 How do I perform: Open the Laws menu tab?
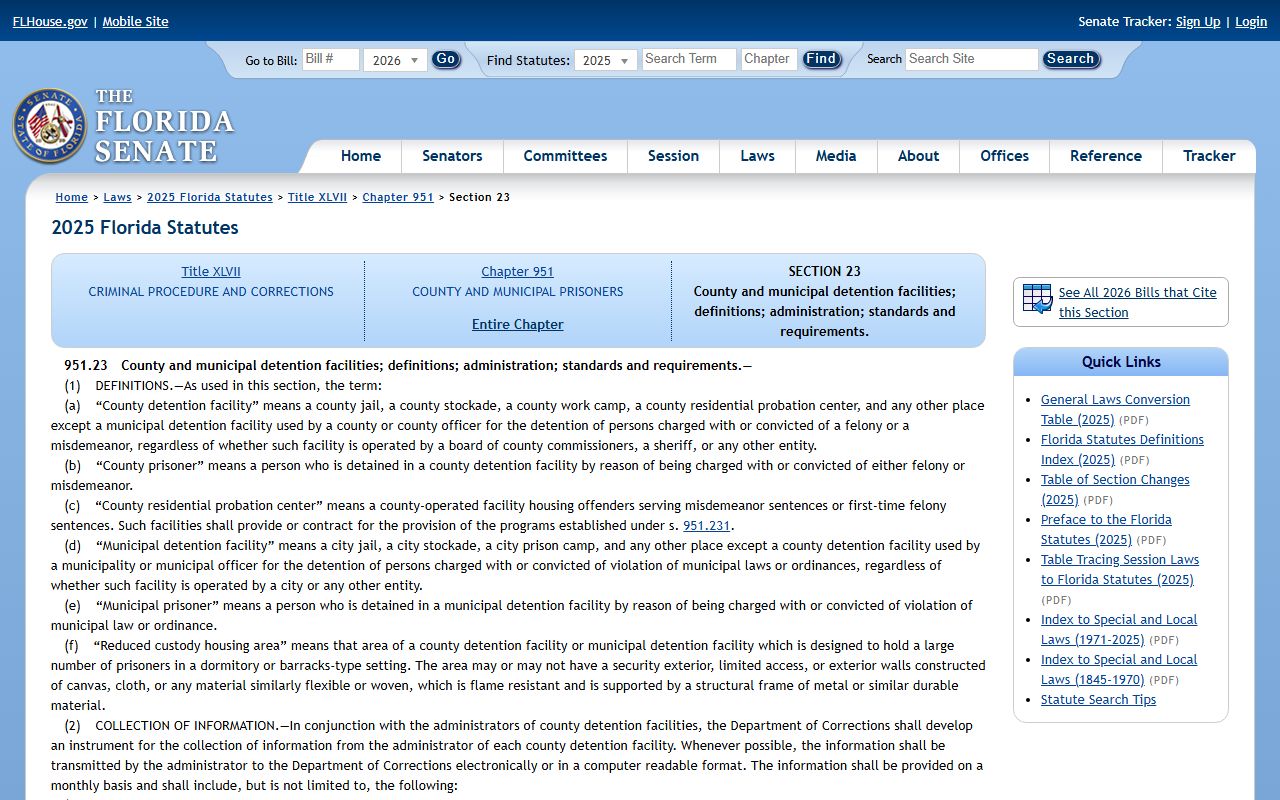tap(757, 156)
